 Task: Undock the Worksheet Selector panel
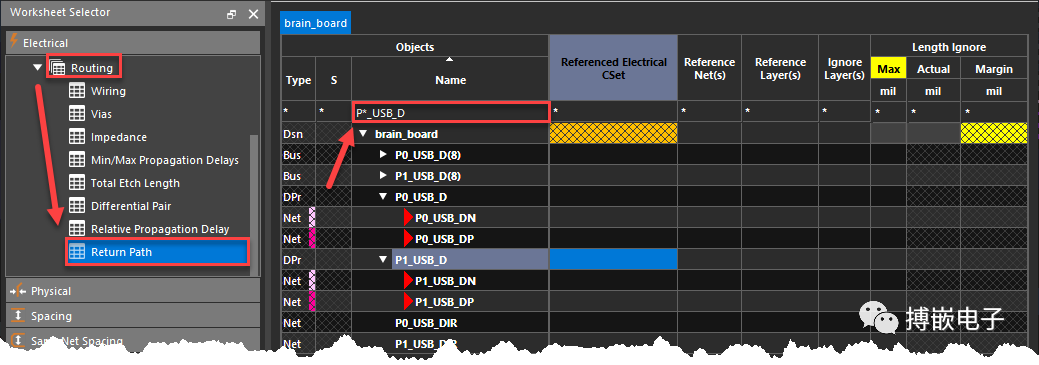(x=231, y=14)
